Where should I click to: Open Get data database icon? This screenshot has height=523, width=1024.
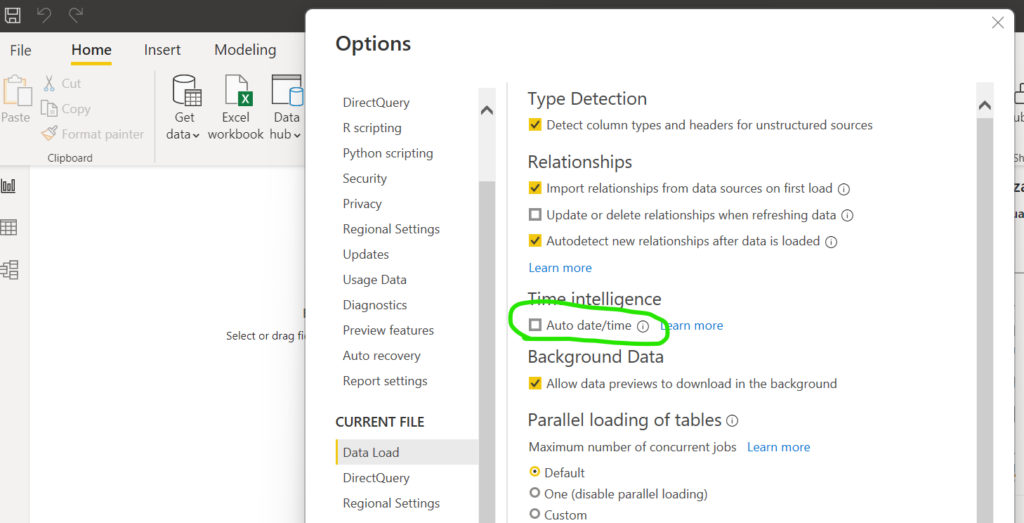click(x=186, y=91)
